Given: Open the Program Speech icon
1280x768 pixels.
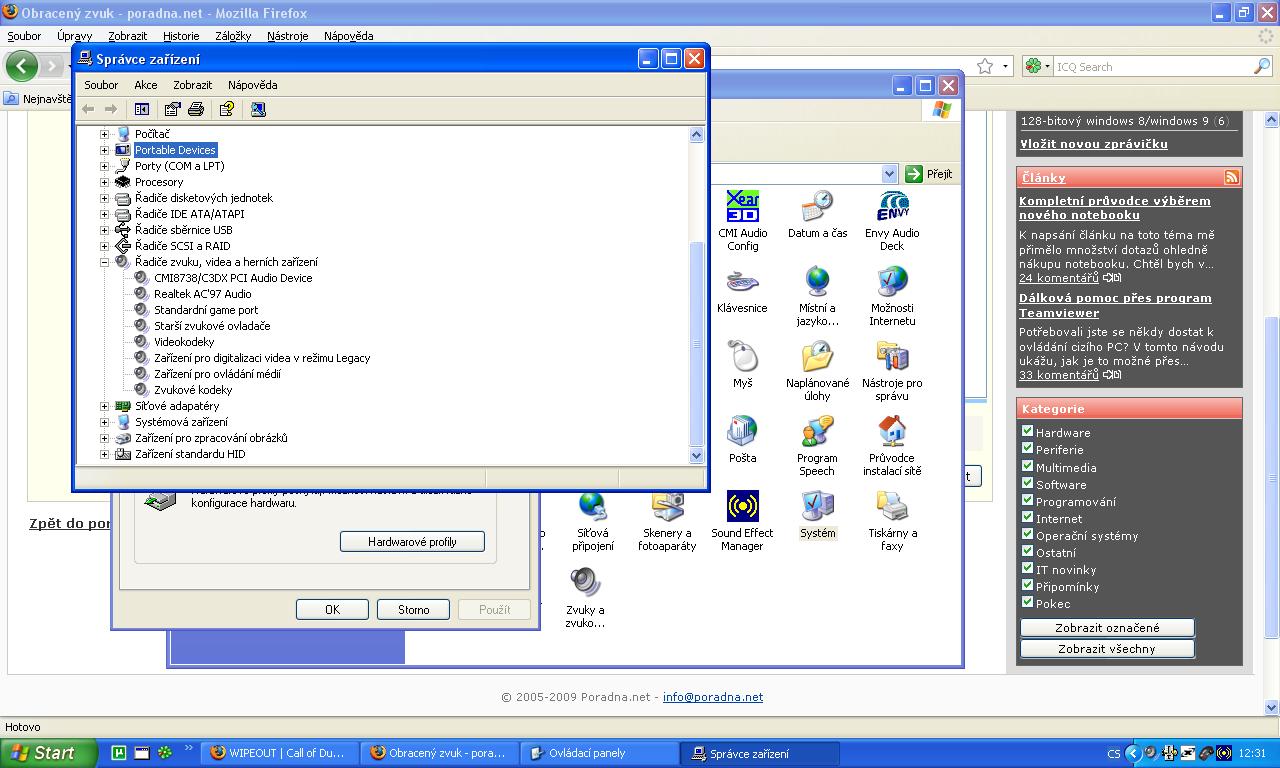Looking at the screenshot, I should pyautogui.click(x=817, y=445).
